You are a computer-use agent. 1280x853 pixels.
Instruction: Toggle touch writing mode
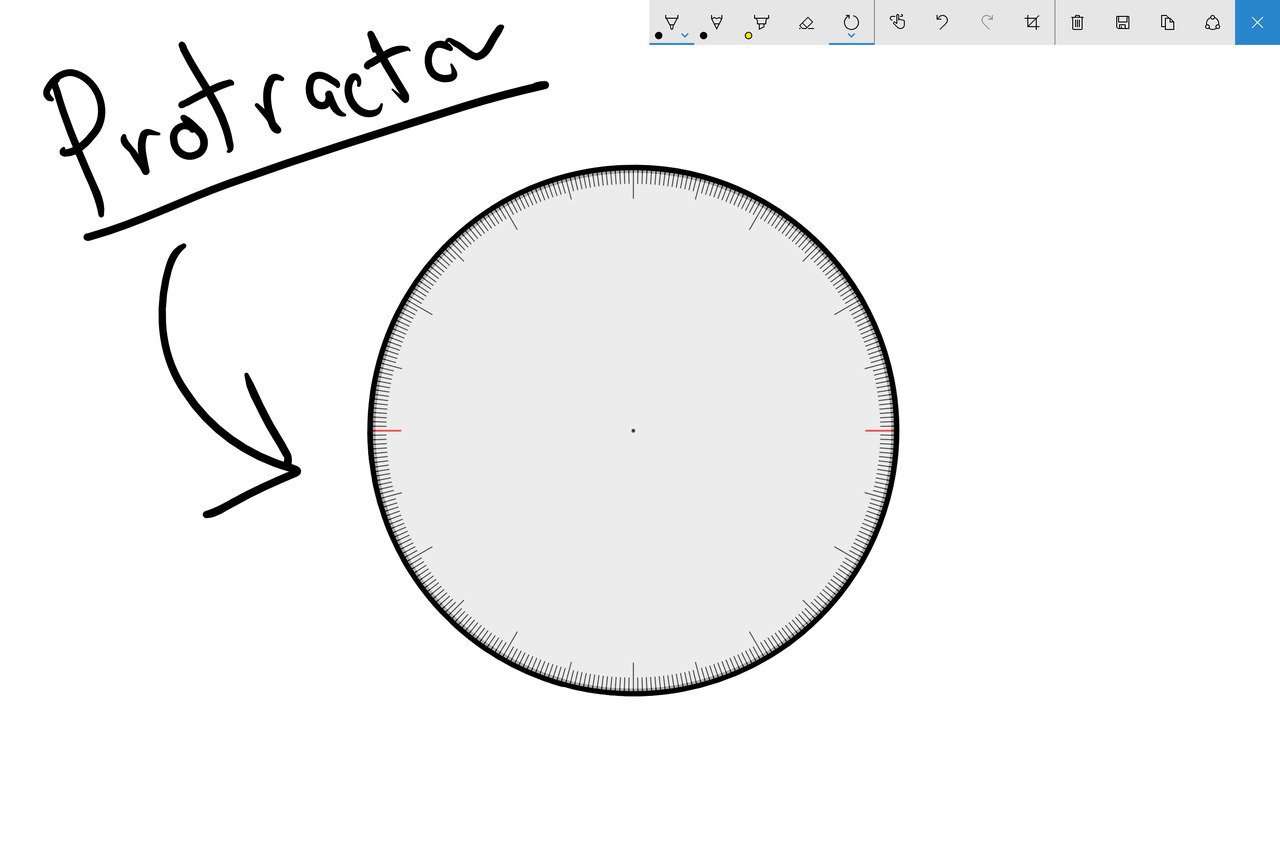(x=897, y=22)
